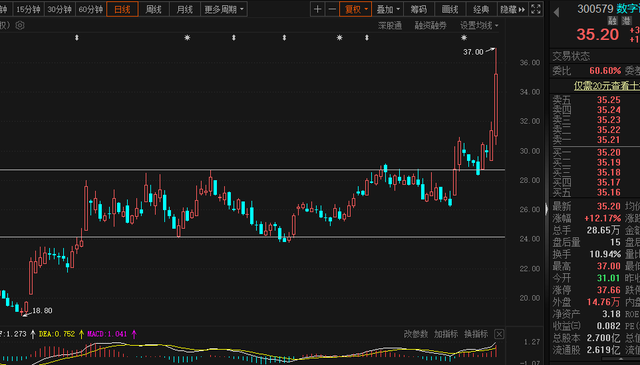This screenshot has height=365, width=640.
Task: Go back with the left arrow beside 300579
Action: point(556,12)
